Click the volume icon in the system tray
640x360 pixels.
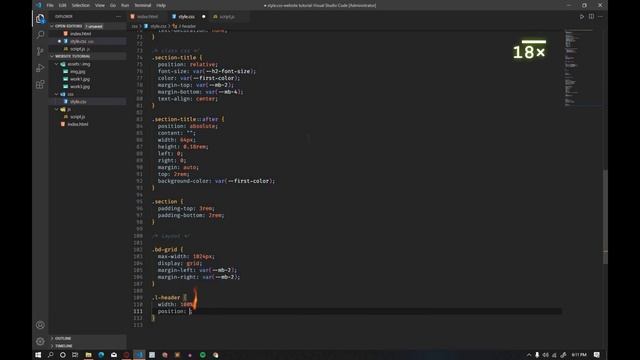point(546,355)
